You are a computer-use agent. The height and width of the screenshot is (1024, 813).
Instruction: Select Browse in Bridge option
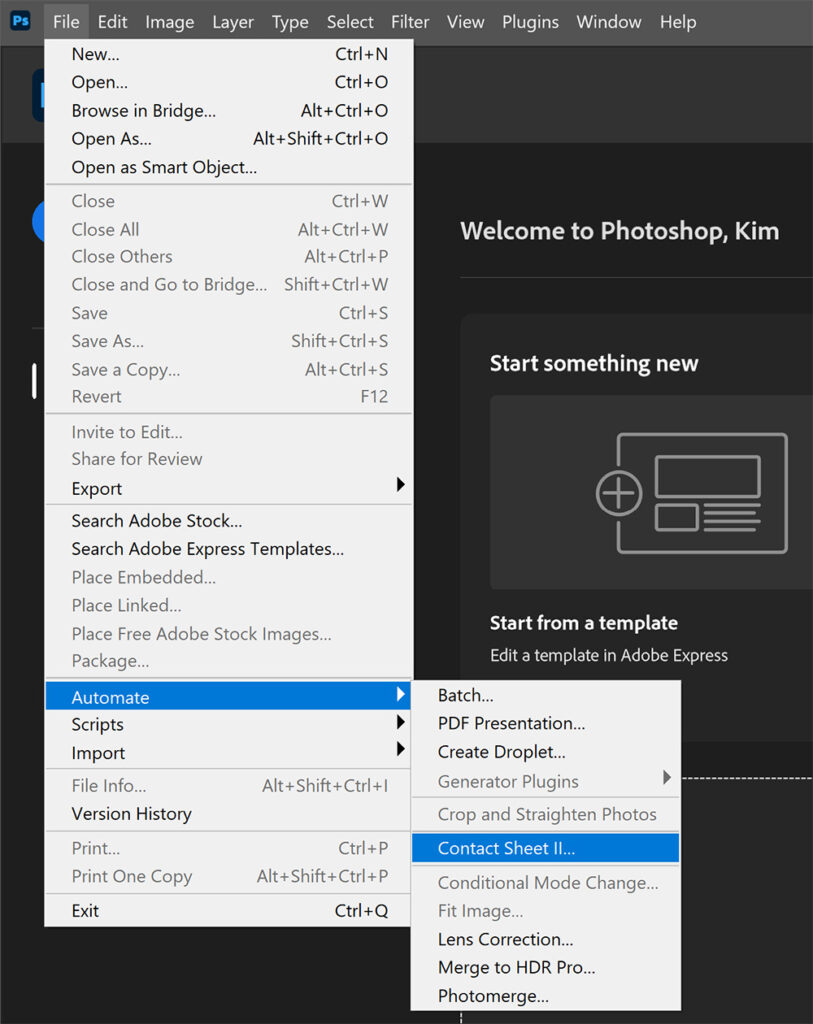143,111
